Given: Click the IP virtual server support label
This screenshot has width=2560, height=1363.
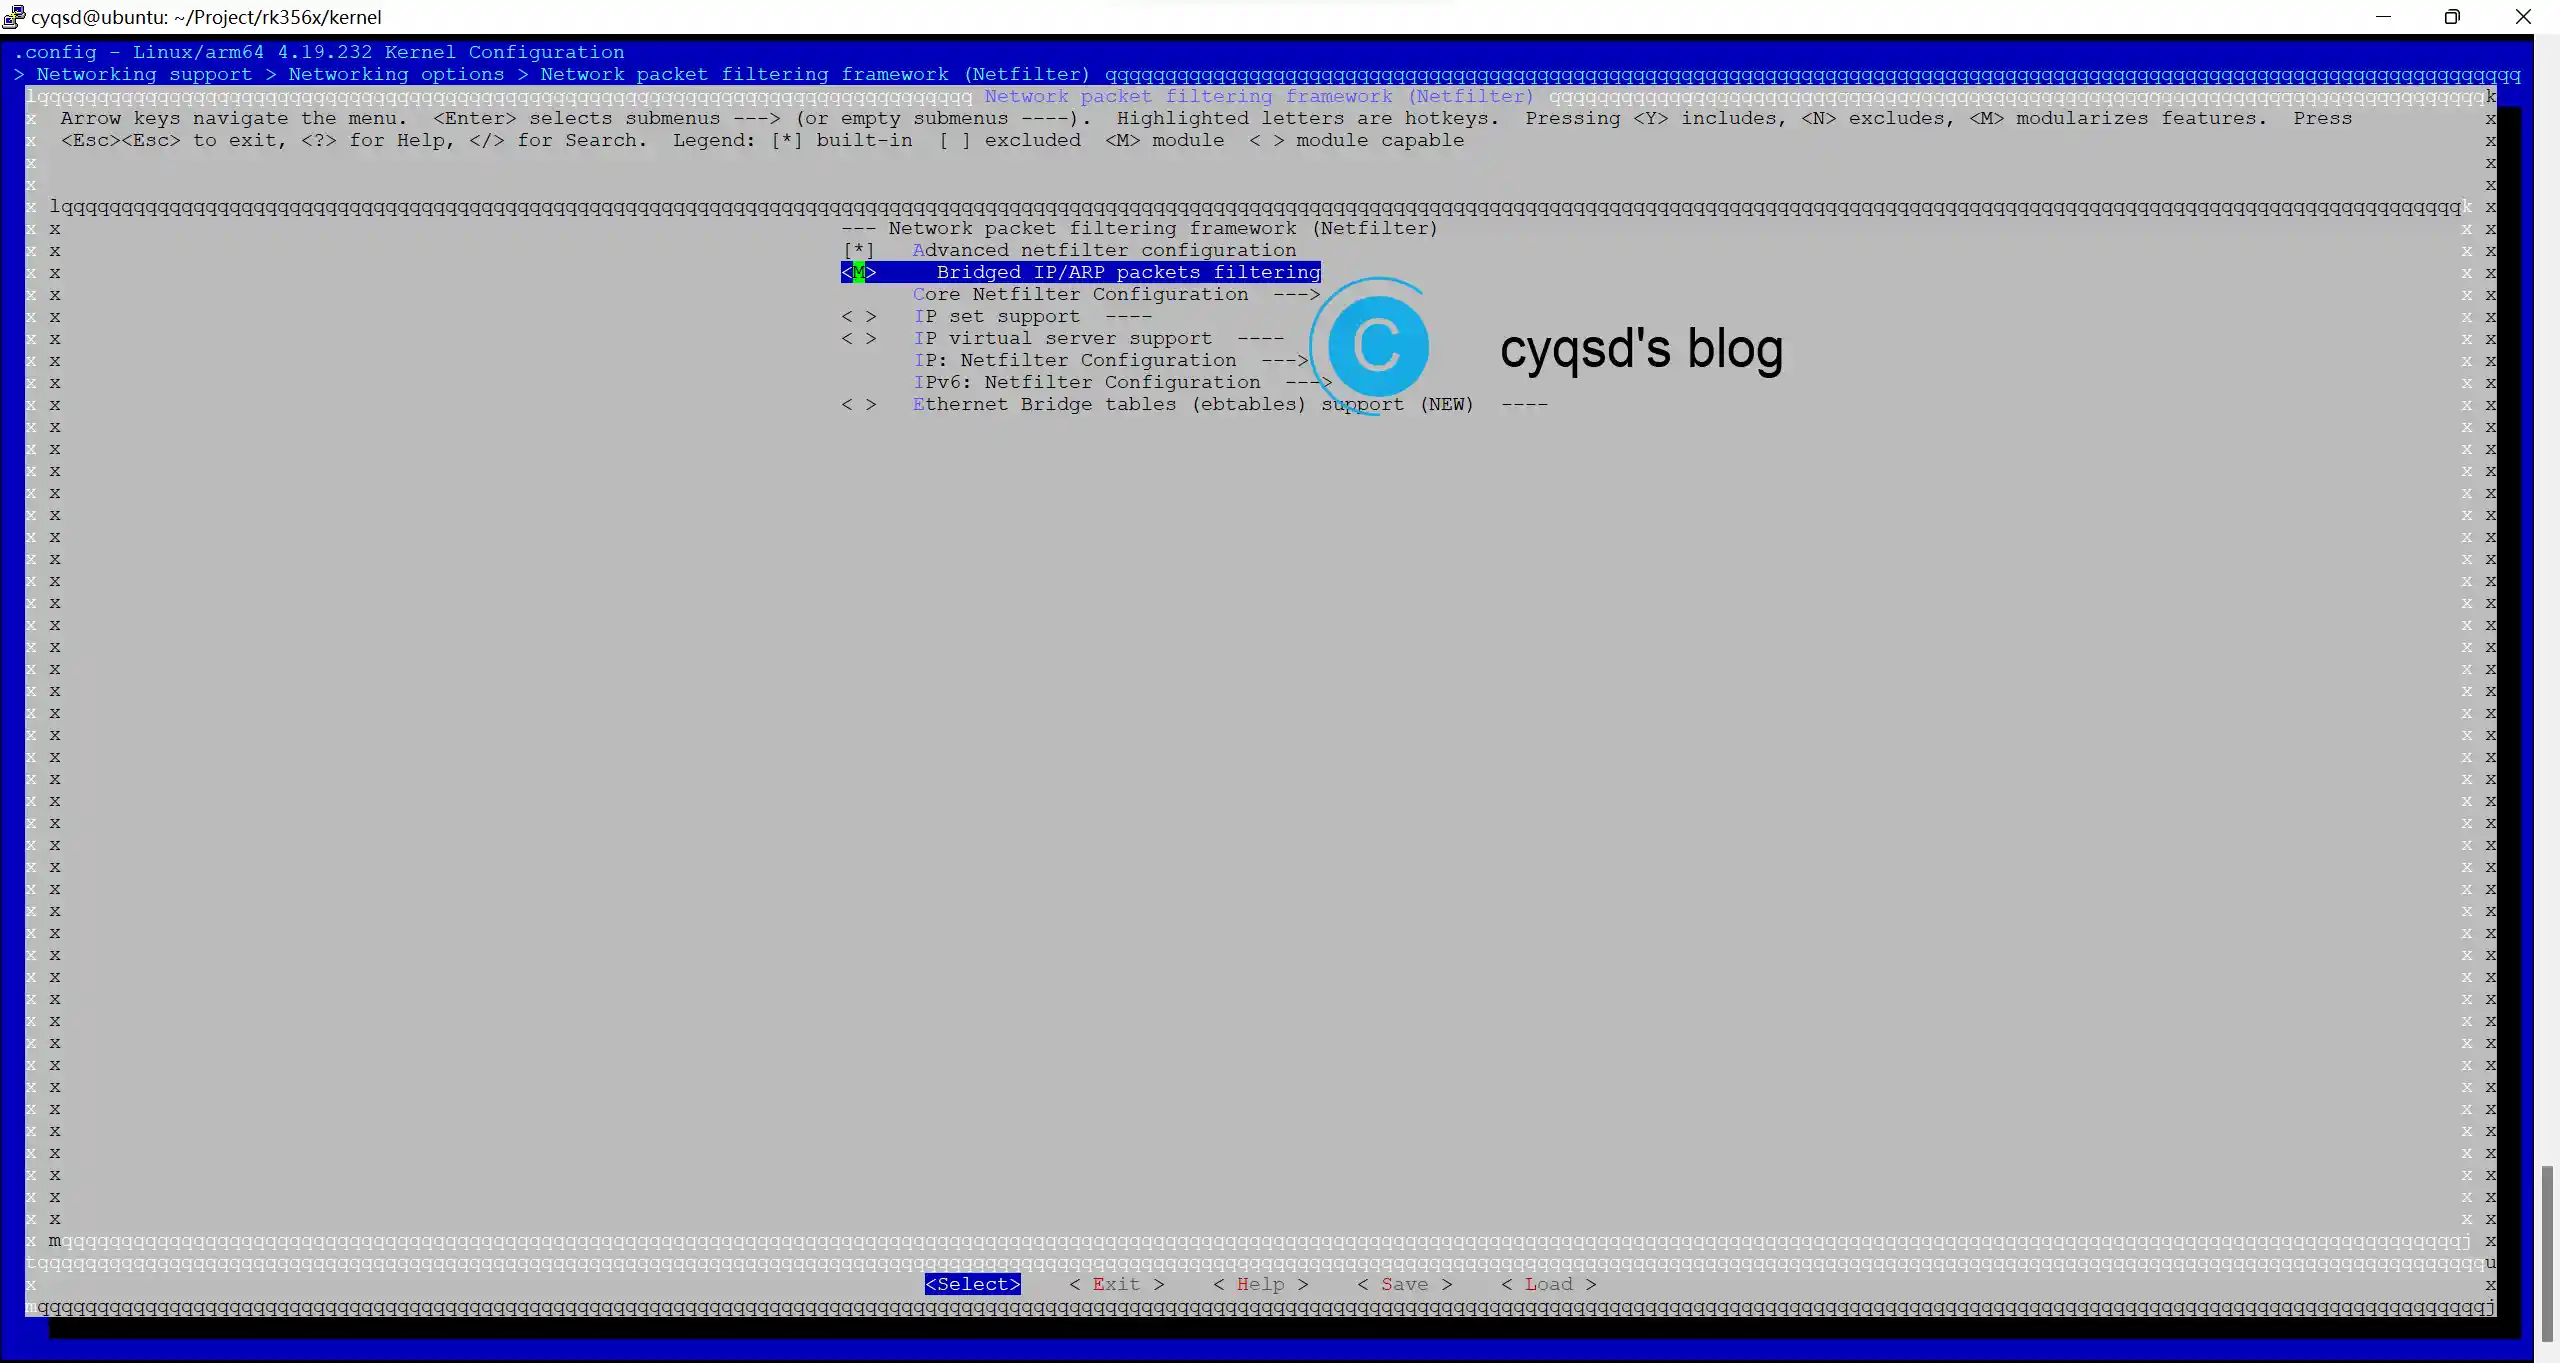Looking at the screenshot, I should 1062,339.
